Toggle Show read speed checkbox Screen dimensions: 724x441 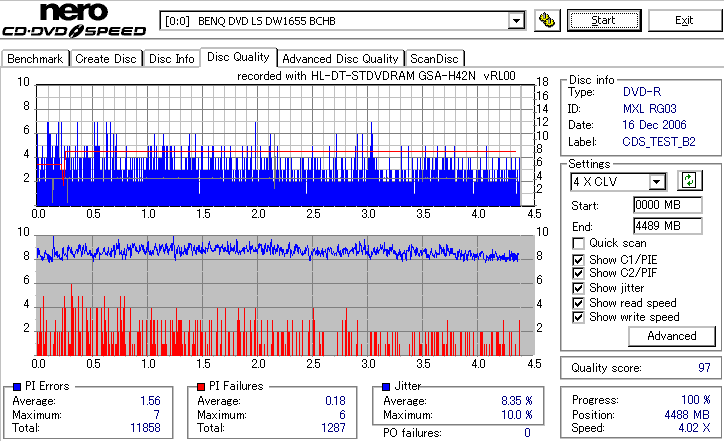click(x=578, y=303)
